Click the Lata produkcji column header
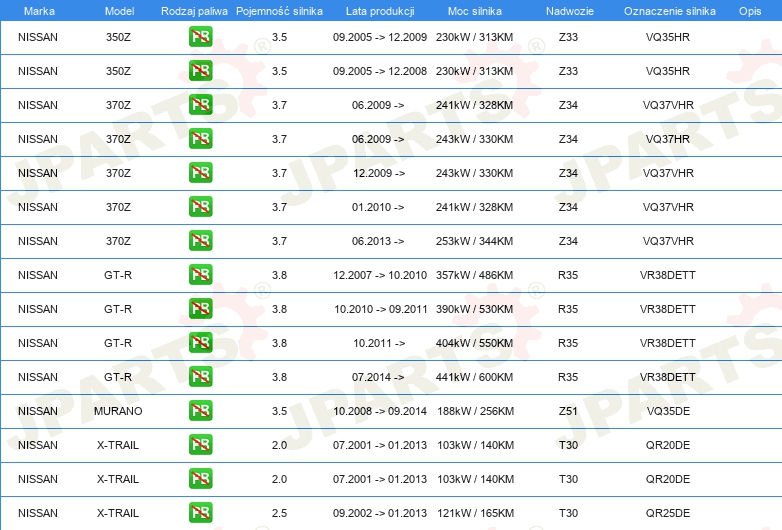This screenshot has height=530, width=782. (380, 11)
